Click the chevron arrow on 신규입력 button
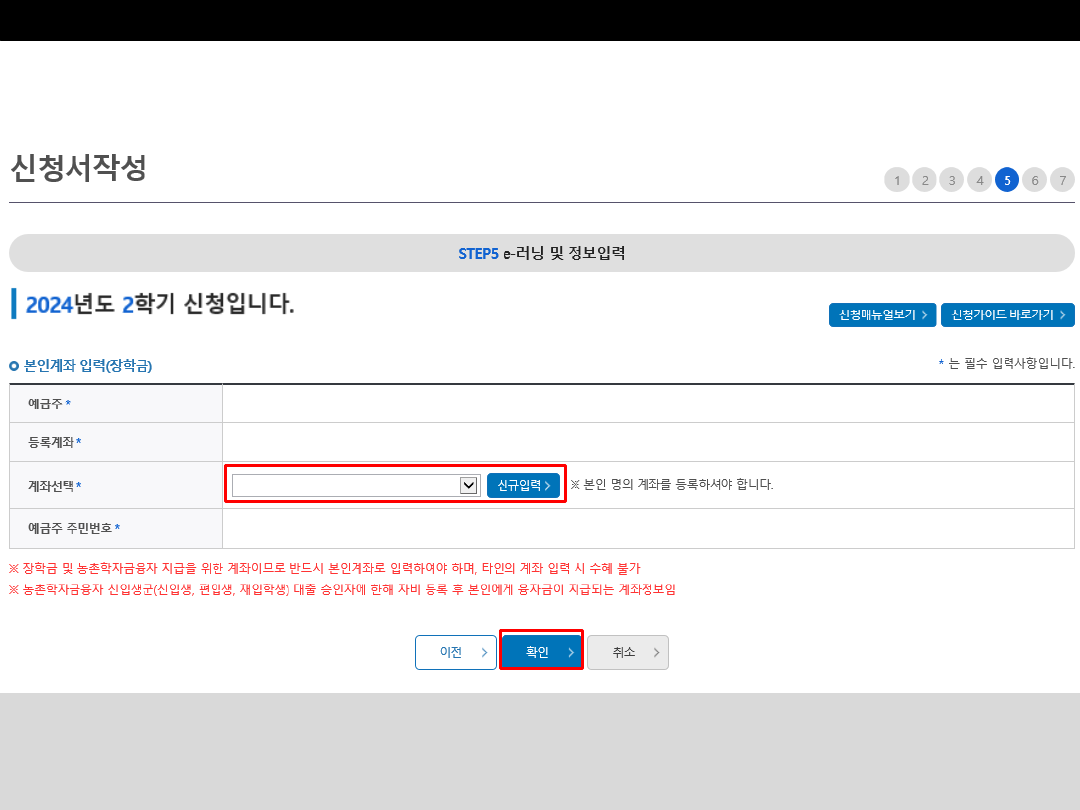1080x810 pixels. [x=548, y=486]
